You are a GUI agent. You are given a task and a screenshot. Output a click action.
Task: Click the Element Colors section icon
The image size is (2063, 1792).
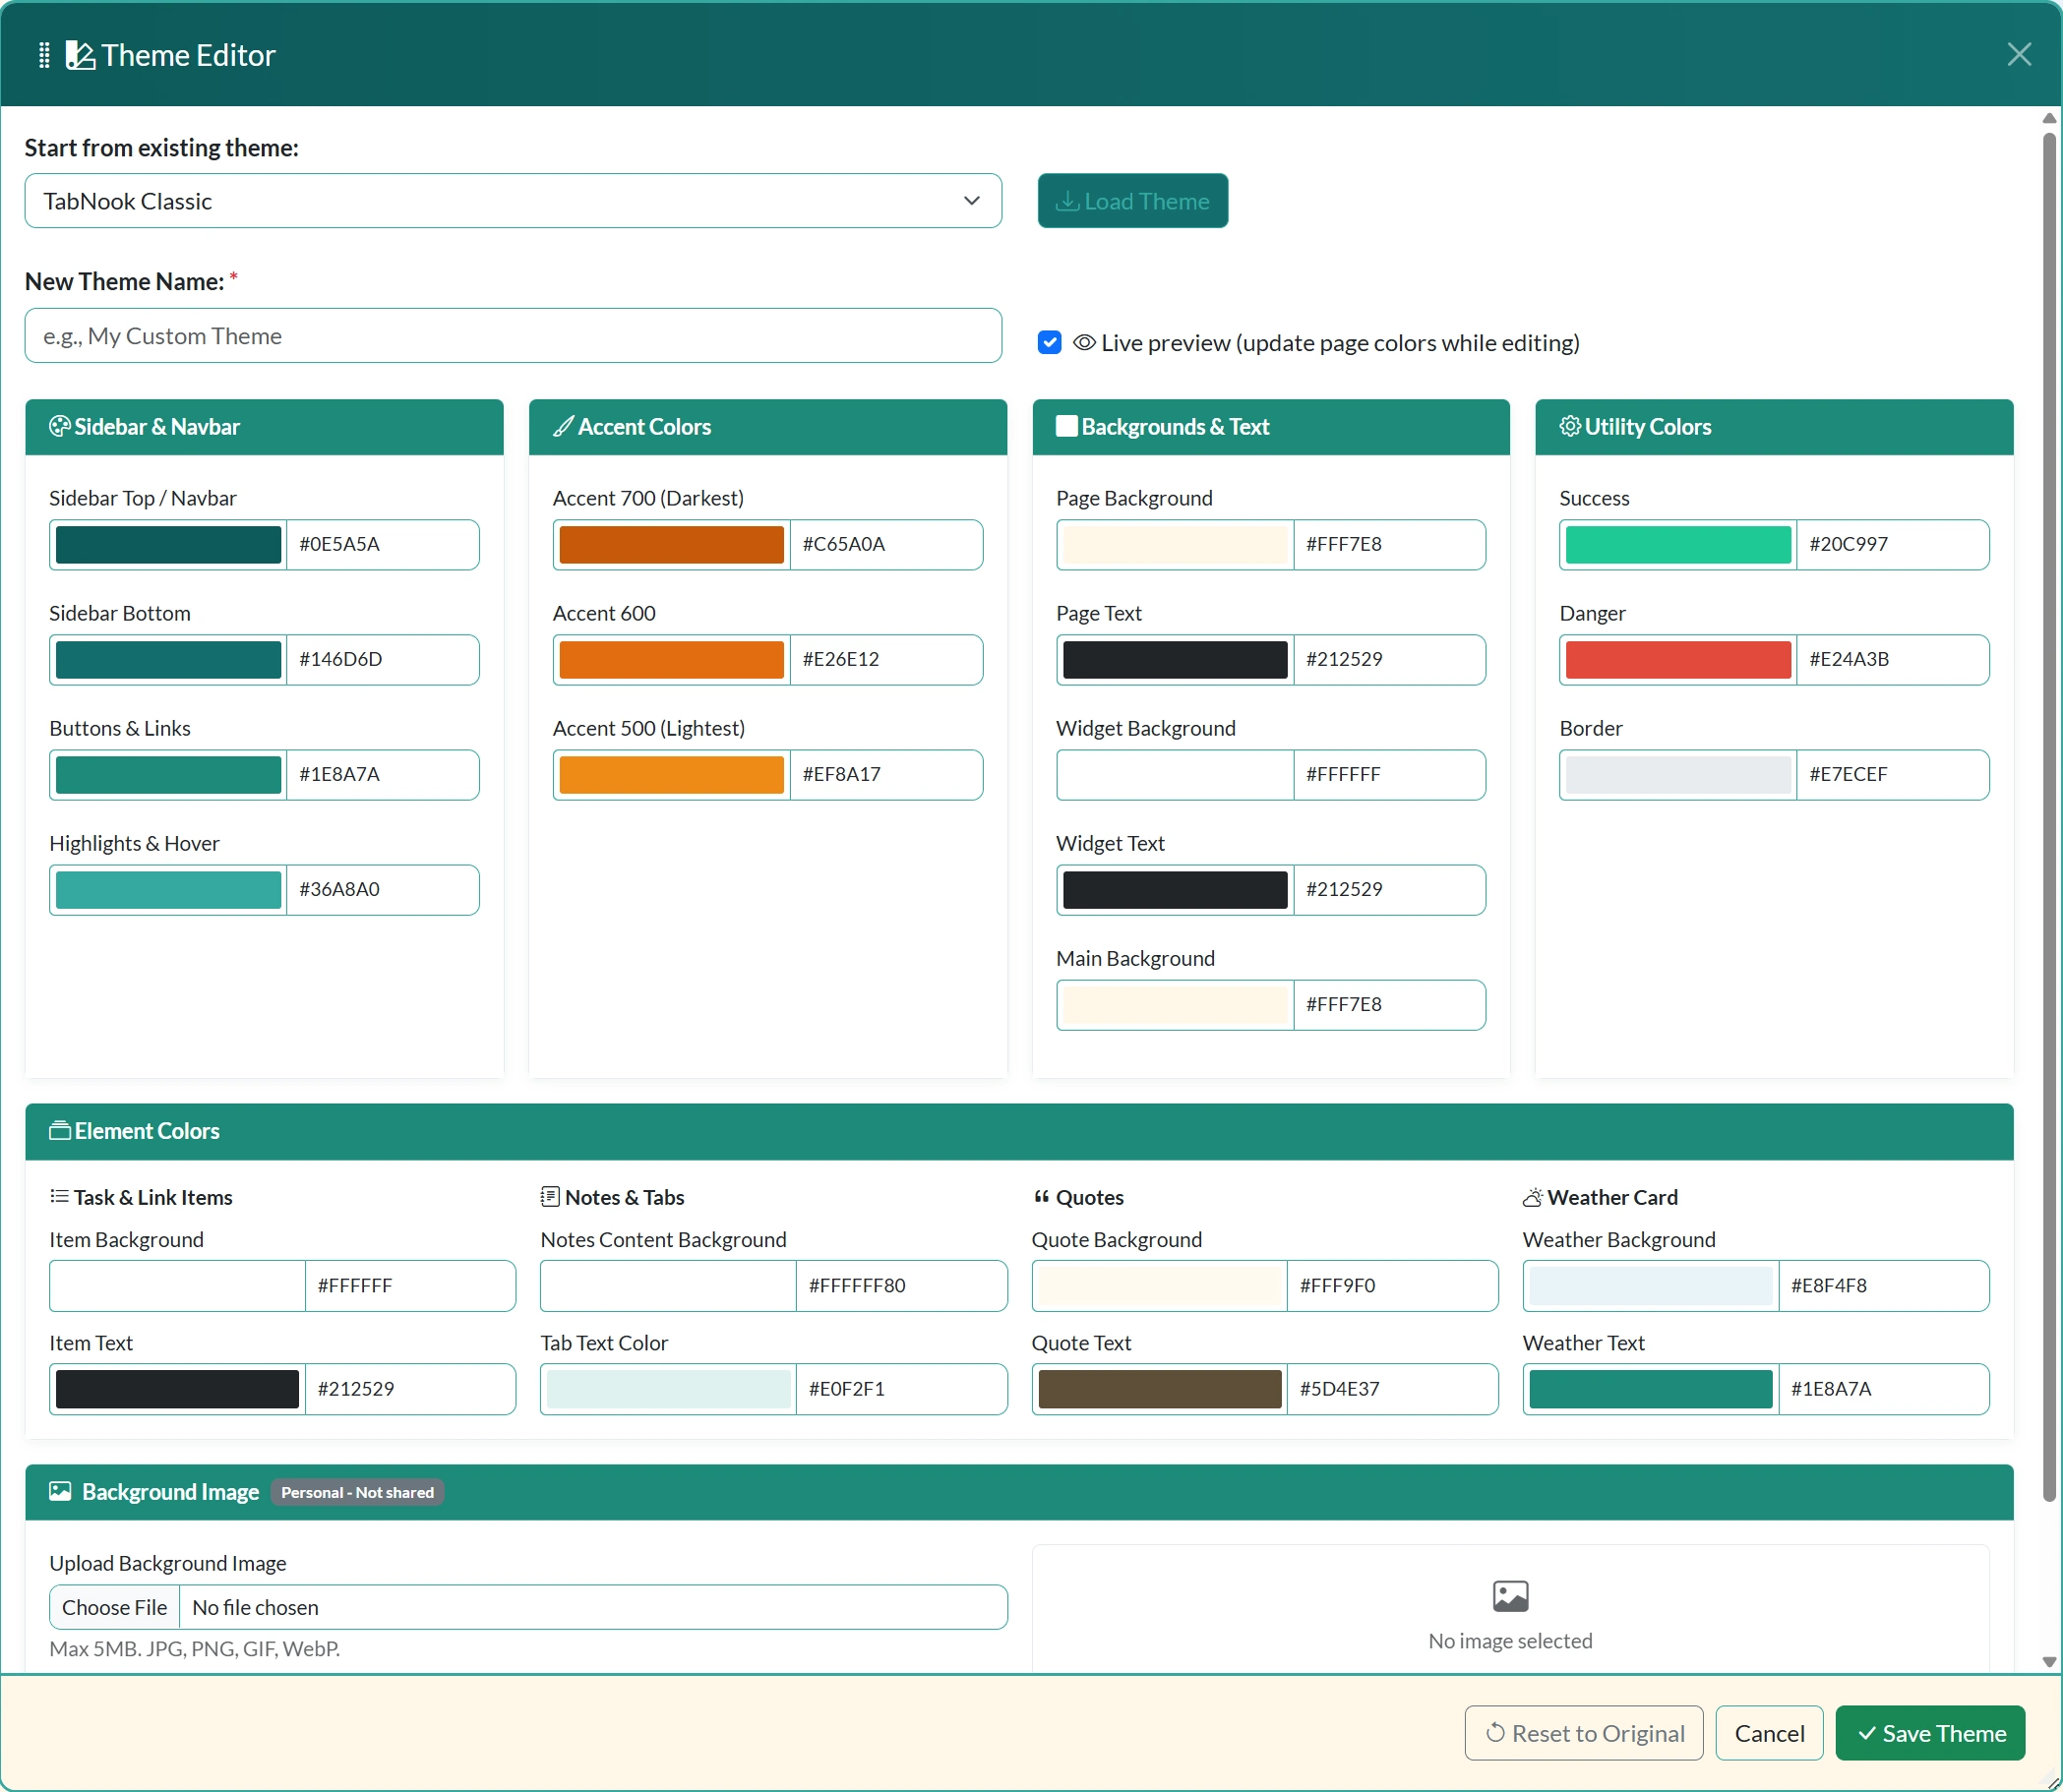(60, 1131)
